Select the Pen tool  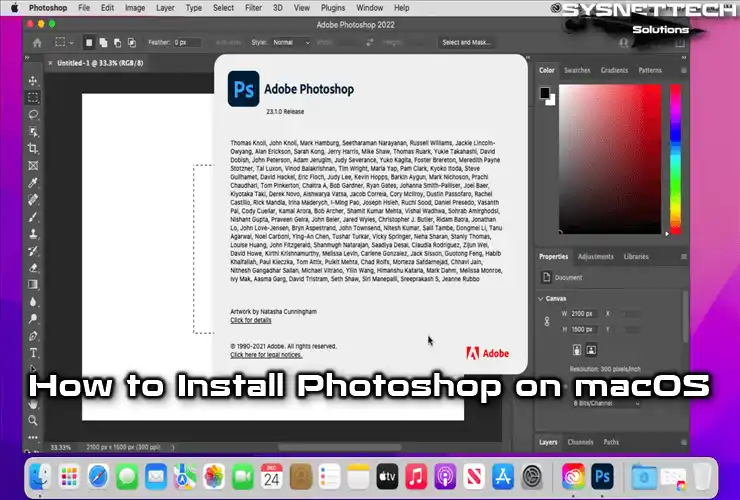tap(33, 336)
